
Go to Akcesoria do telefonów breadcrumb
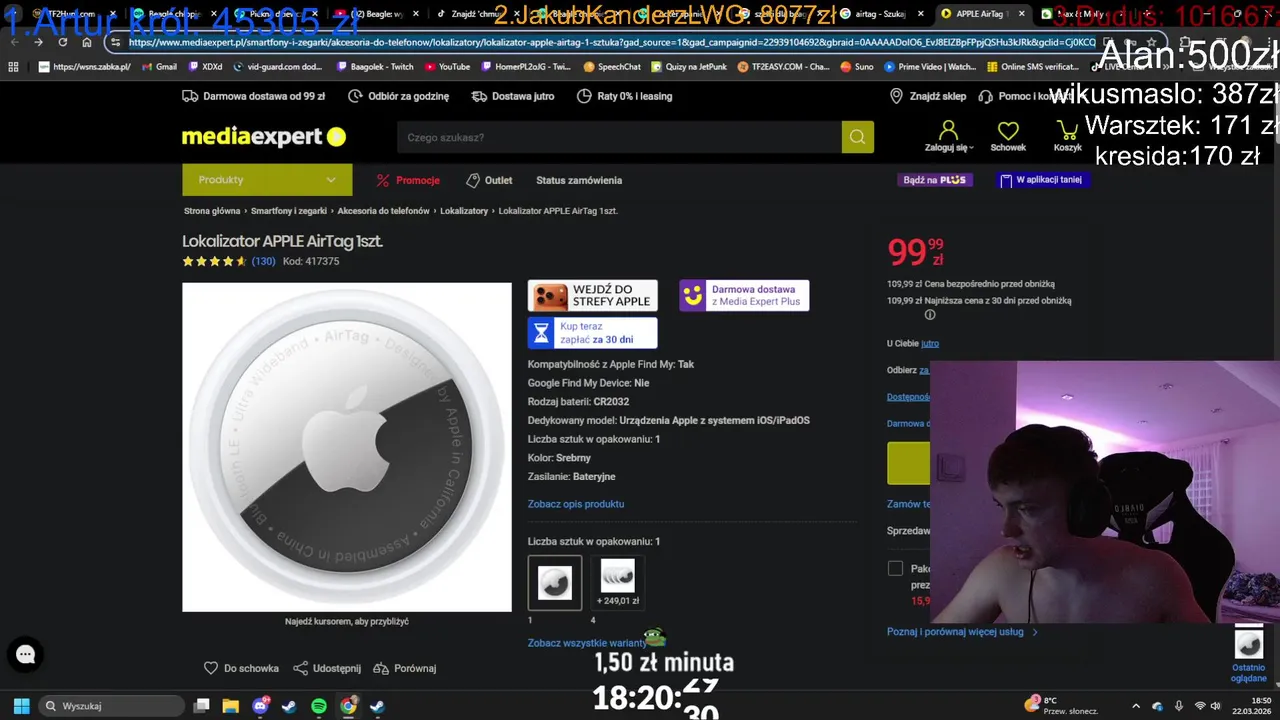click(383, 211)
